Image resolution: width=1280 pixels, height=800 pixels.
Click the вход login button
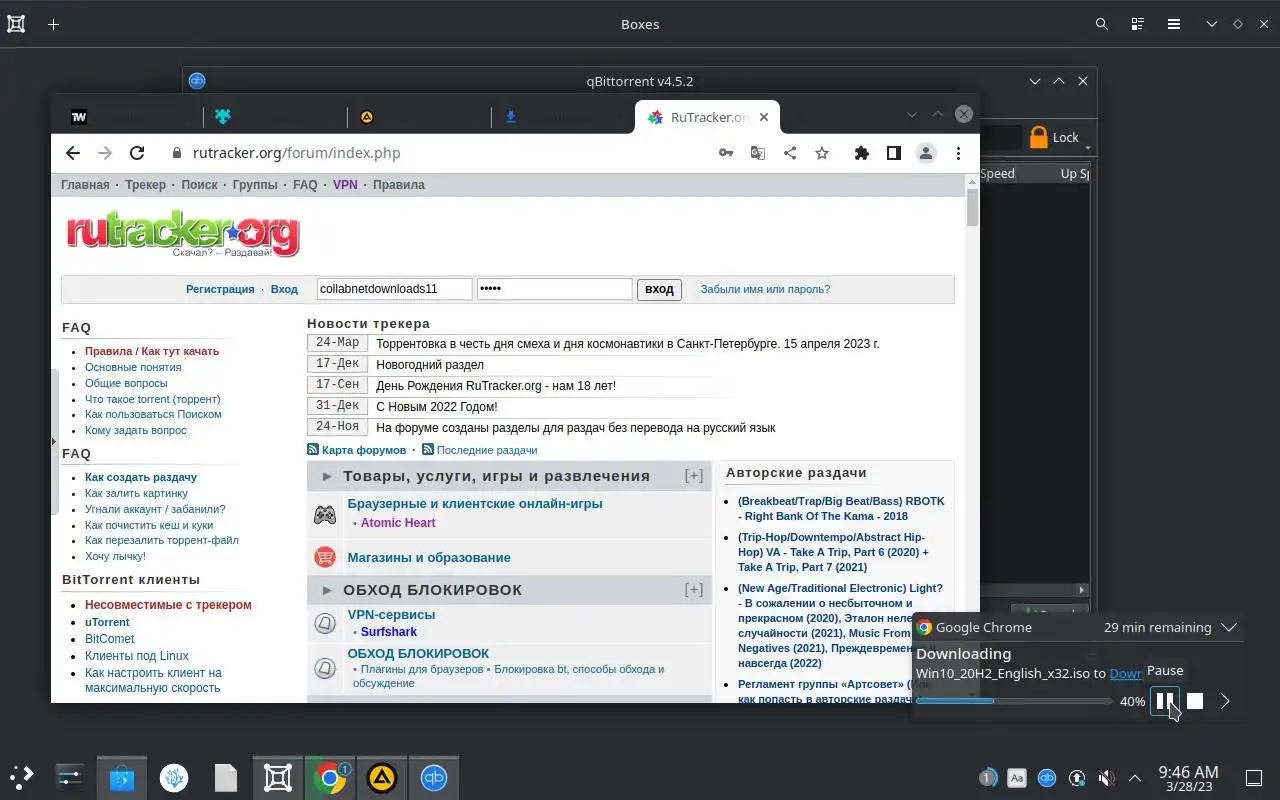click(x=659, y=289)
